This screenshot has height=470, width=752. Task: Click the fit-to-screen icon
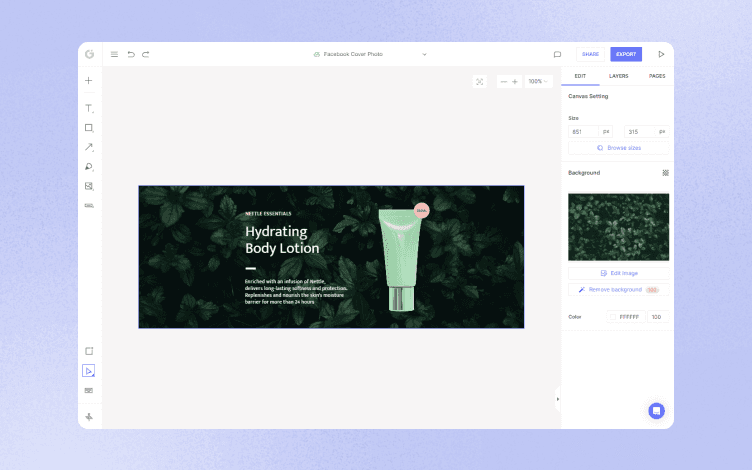pos(480,82)
